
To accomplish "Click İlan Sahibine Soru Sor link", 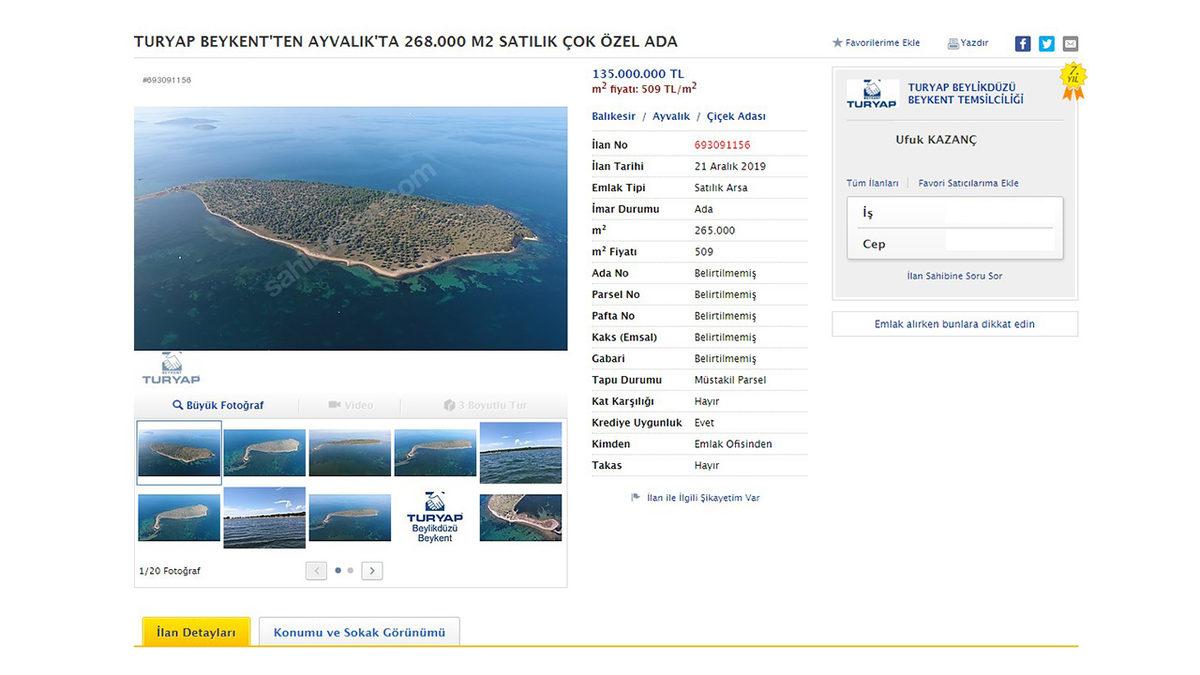I will (954, 276).
